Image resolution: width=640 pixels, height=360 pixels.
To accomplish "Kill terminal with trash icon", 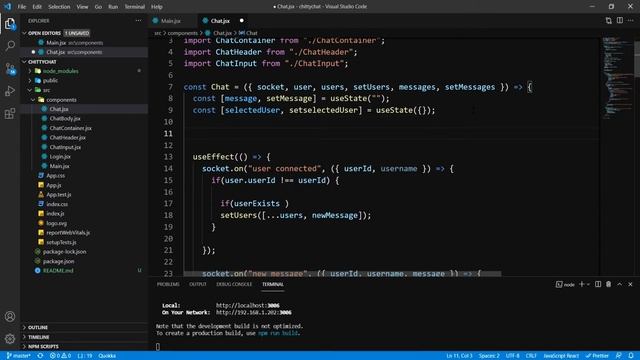I will click(x=609, y=284).
